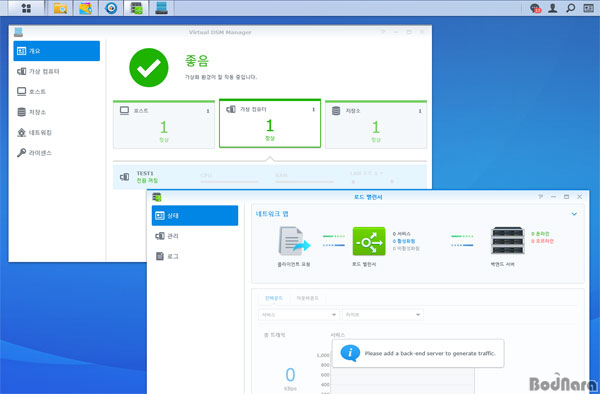Screen dimensions: 600x394
Task: Open the widgets panel icon
Action: [589, 8]
